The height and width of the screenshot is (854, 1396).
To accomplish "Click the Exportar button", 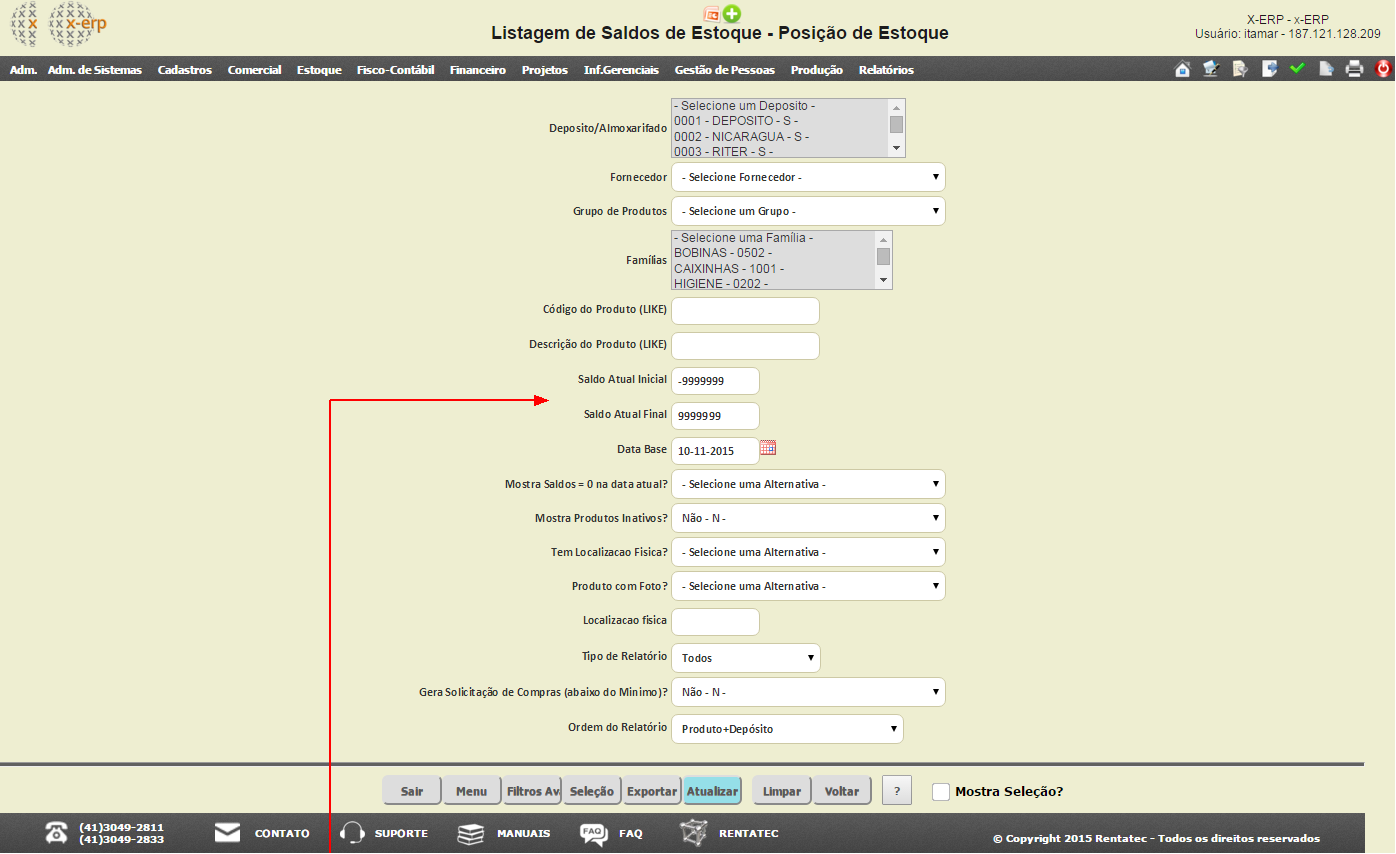I will (652, 791).
